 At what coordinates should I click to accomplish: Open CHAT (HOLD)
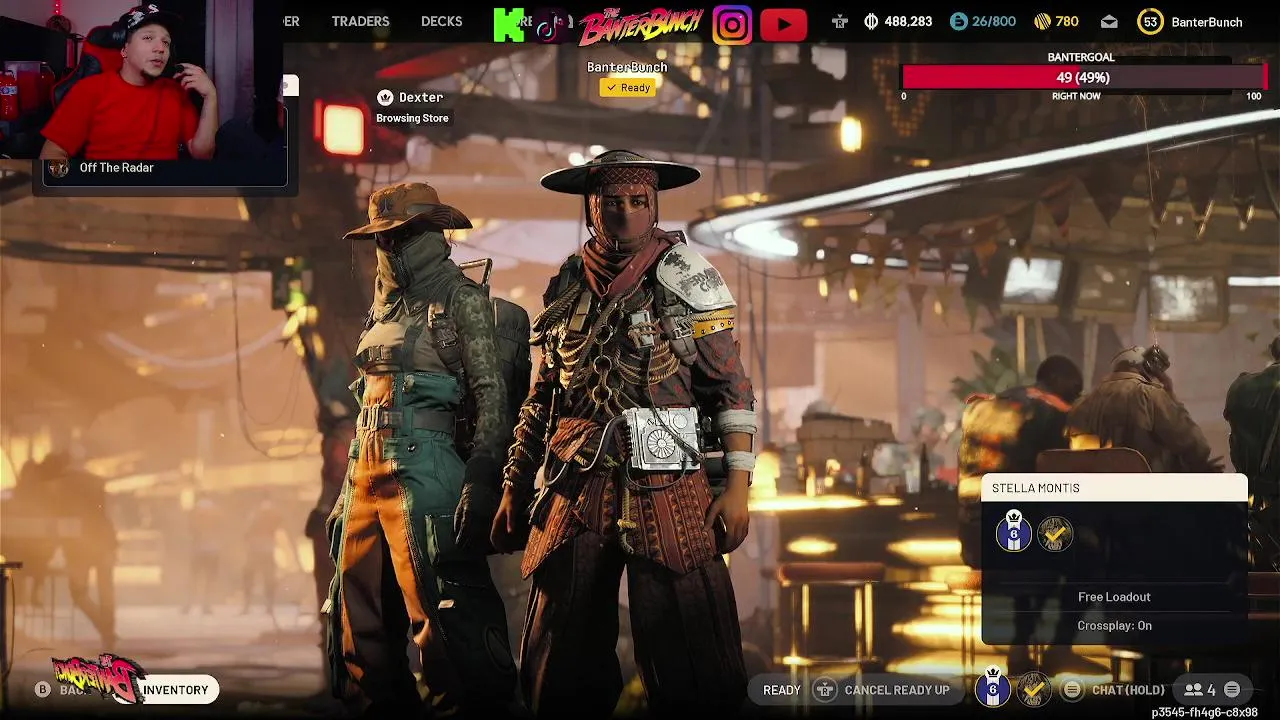(x=1128, y=690)
